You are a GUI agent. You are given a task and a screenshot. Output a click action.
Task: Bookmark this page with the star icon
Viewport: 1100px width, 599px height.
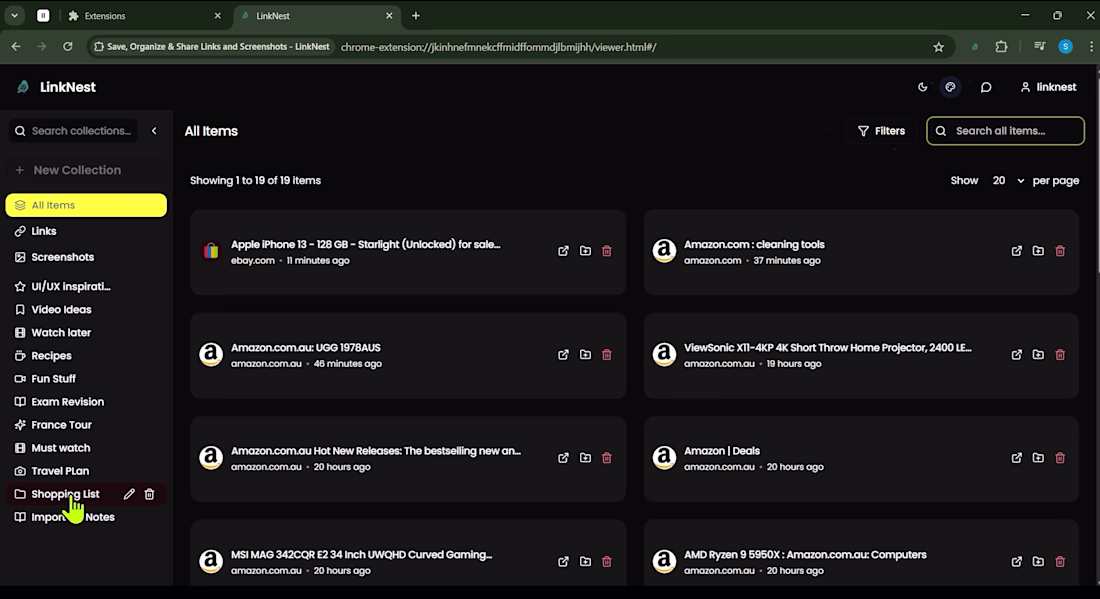coord(938,47)
